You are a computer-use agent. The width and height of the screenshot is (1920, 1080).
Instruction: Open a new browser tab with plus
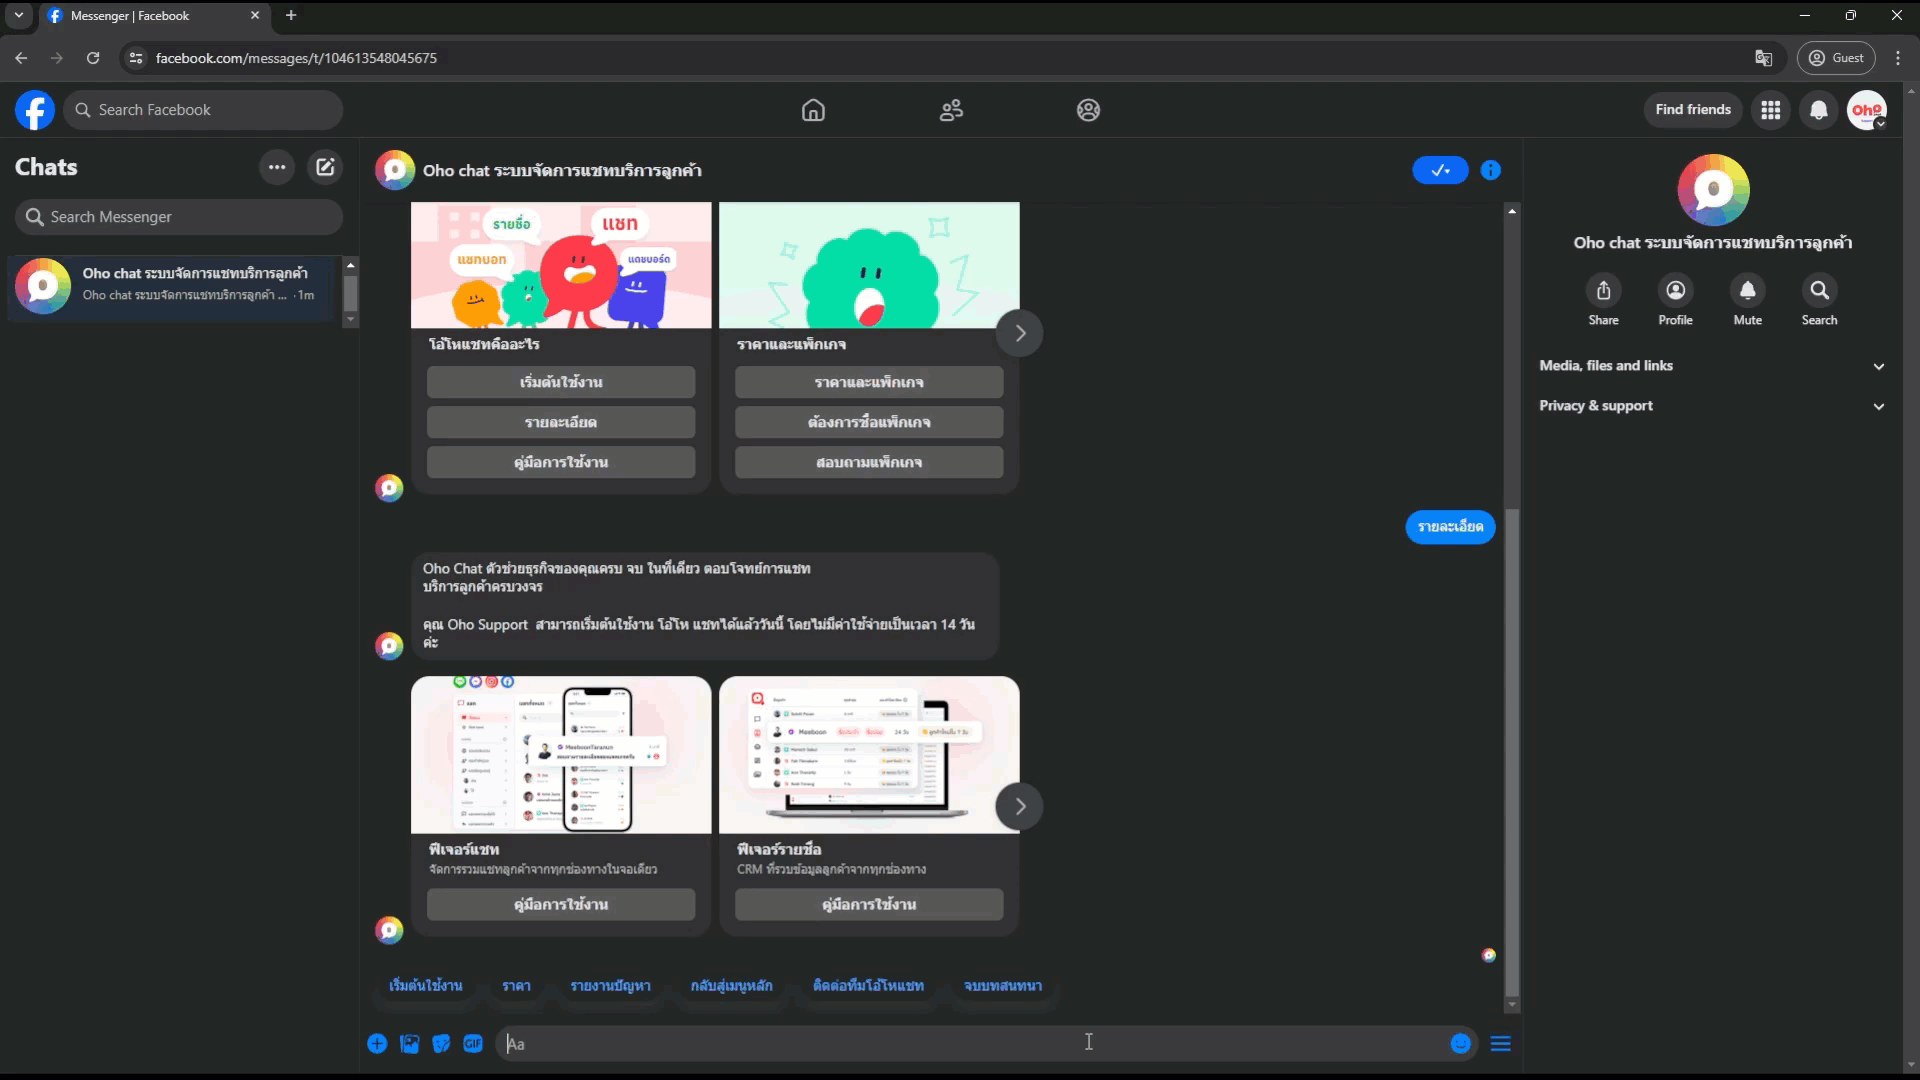[291, 15]
